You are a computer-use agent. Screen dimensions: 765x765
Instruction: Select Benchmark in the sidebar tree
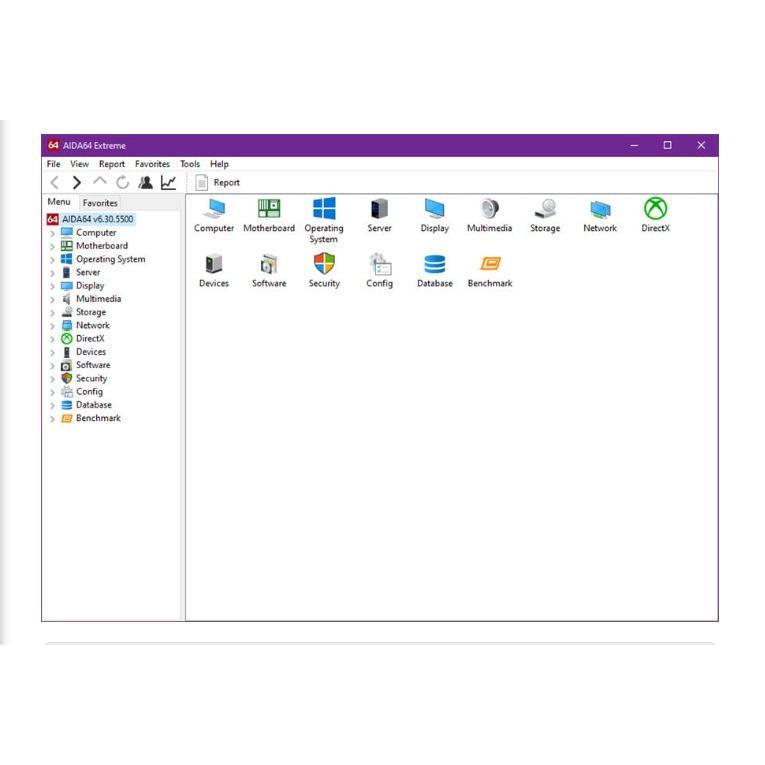99,418
